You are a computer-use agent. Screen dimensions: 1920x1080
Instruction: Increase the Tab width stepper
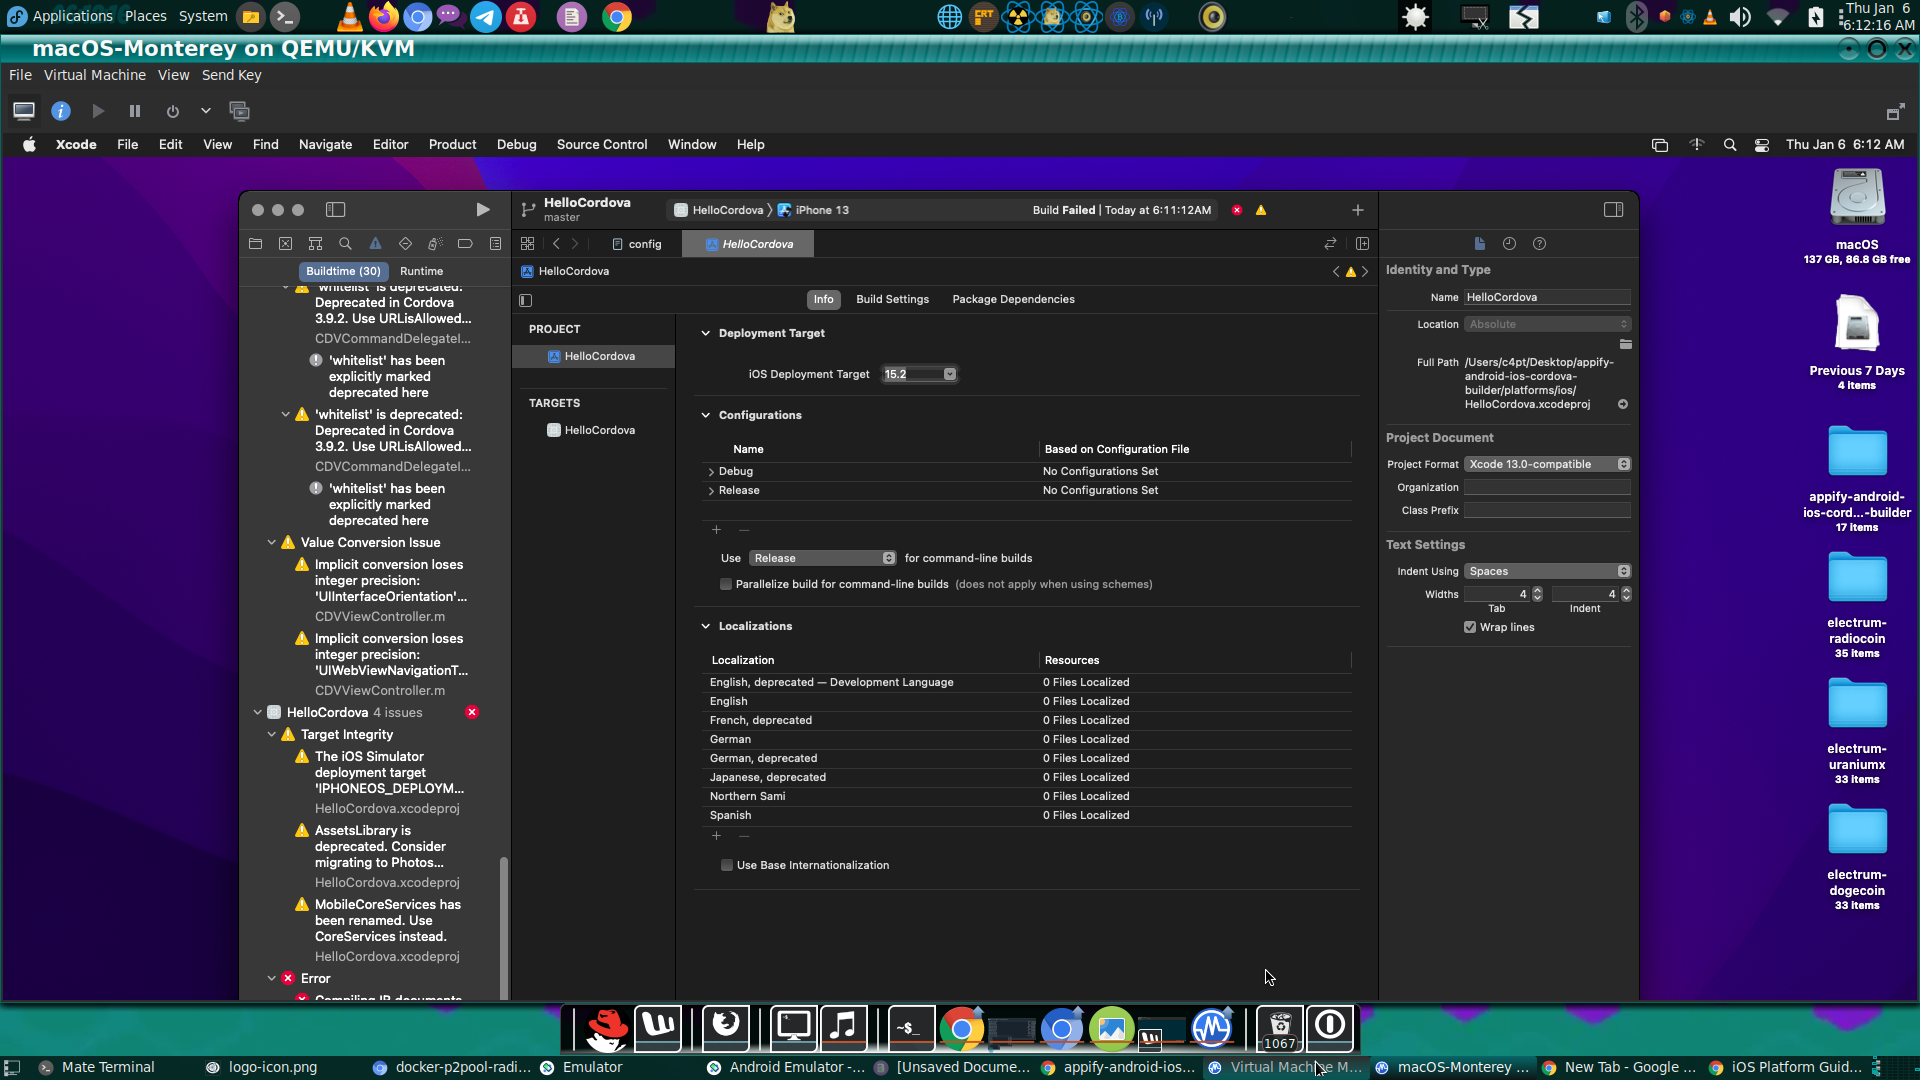coord(1537,591)
